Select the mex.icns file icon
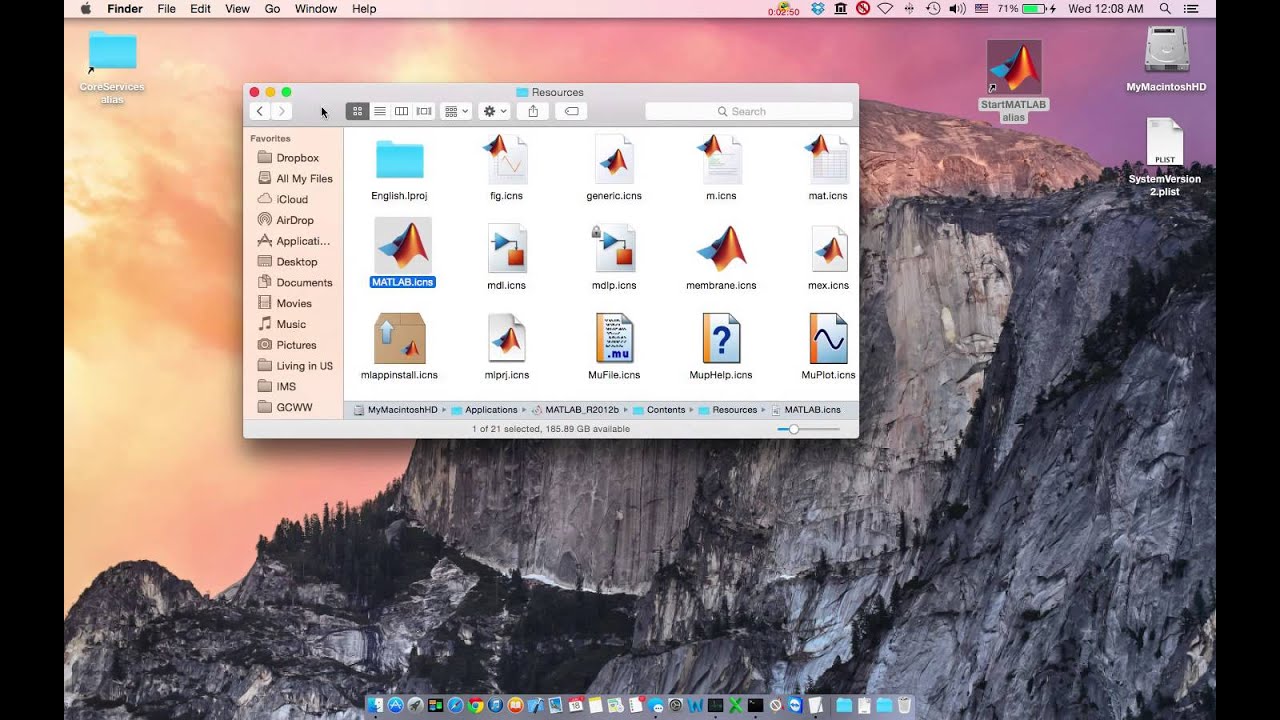This screenshot has height=720, width=1280. (828, 248)
